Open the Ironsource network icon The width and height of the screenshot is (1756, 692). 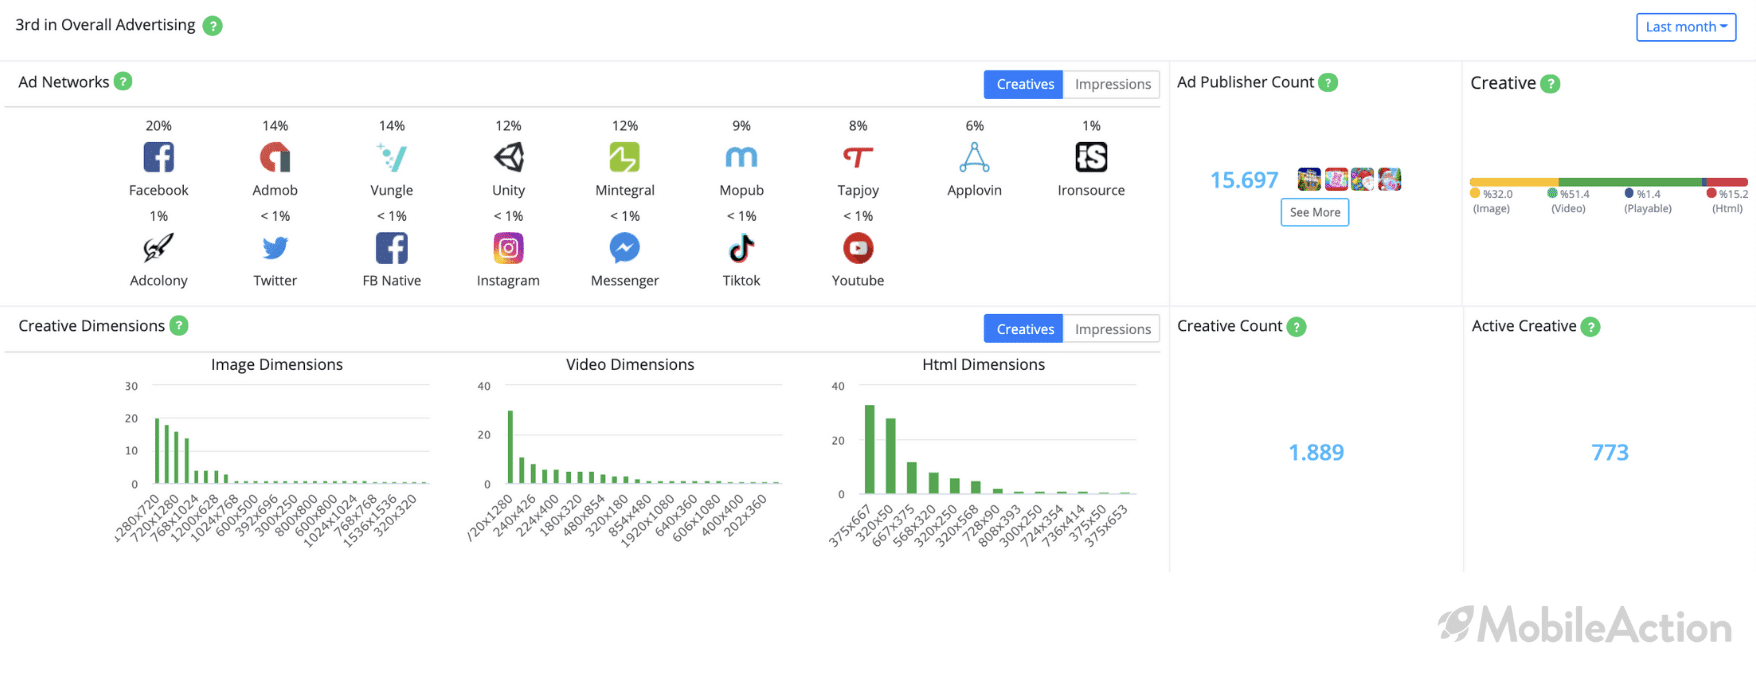point(1091,157)
